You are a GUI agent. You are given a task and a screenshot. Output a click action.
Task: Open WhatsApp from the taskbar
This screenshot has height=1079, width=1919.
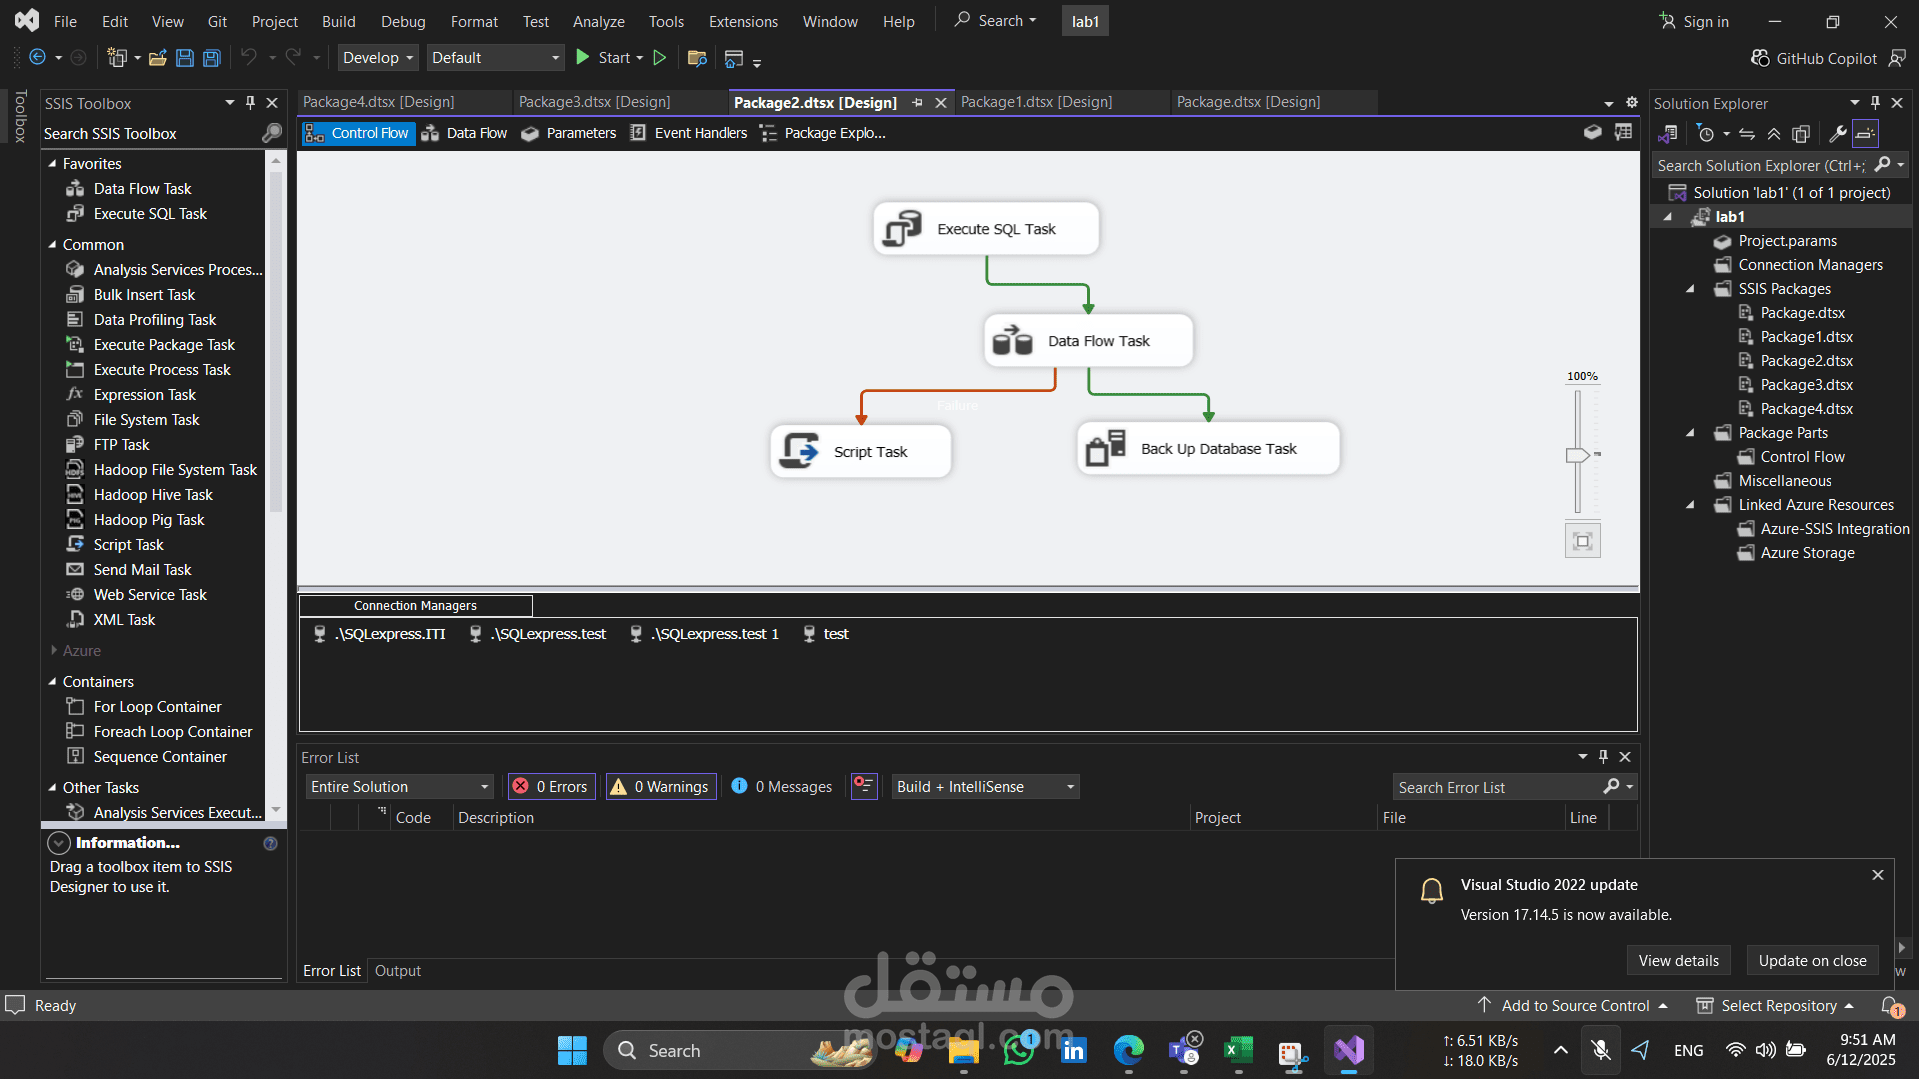(1018, 1050)
